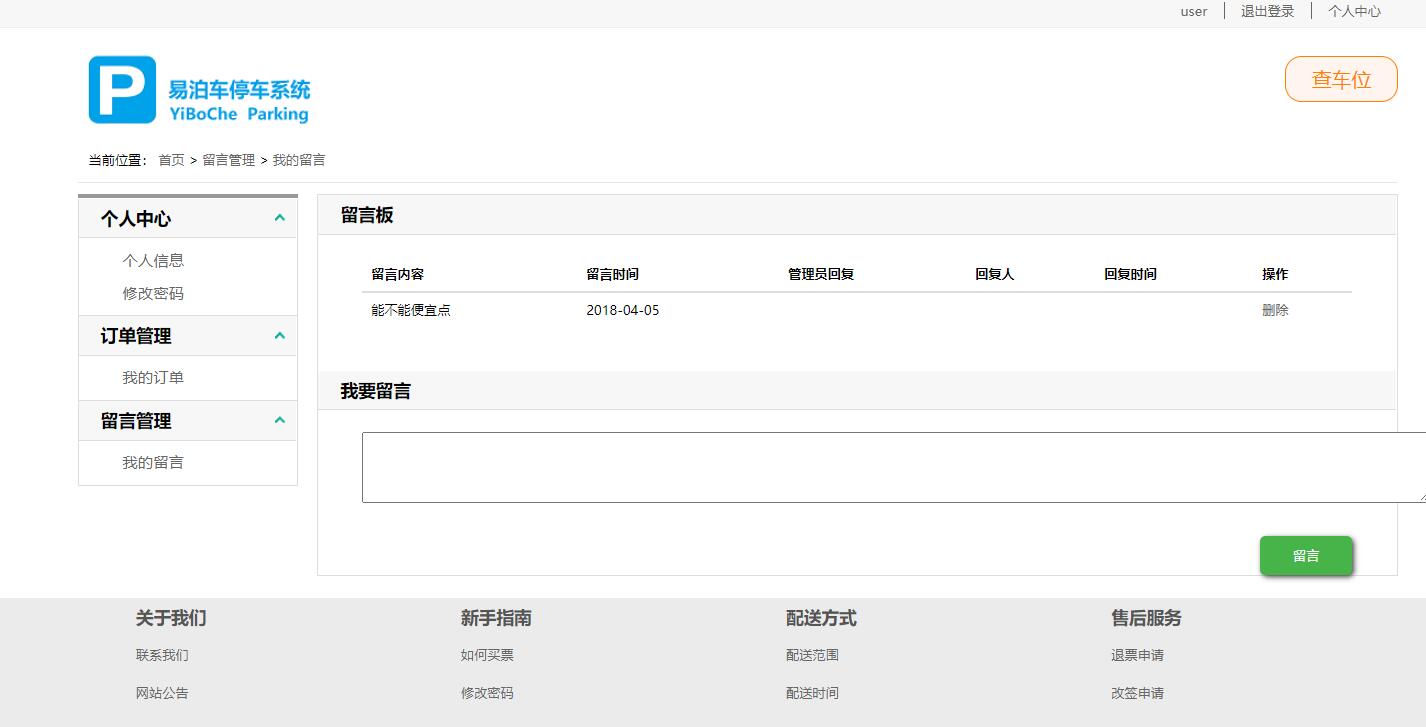Click the orange 查车位 button
1426x727 pixels.
[1340, 79]
